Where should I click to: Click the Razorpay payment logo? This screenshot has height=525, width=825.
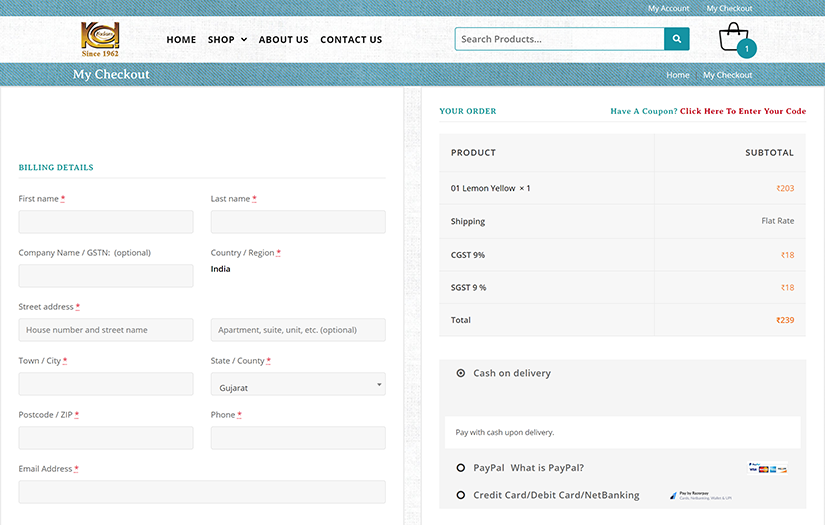point(701,496)
